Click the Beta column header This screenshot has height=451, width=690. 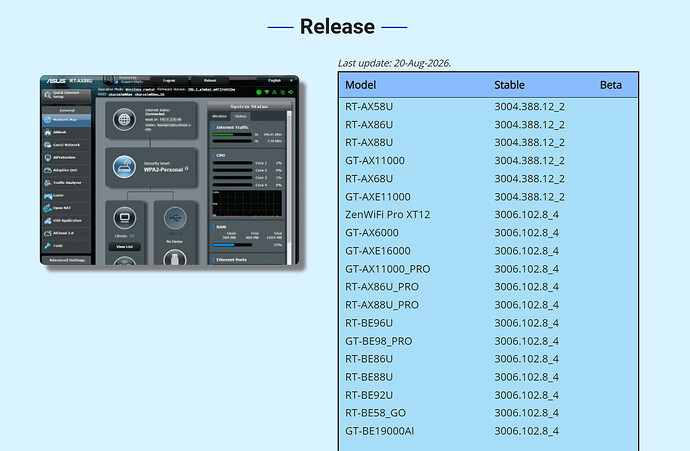pyautogui.click(x=611, y=85)
